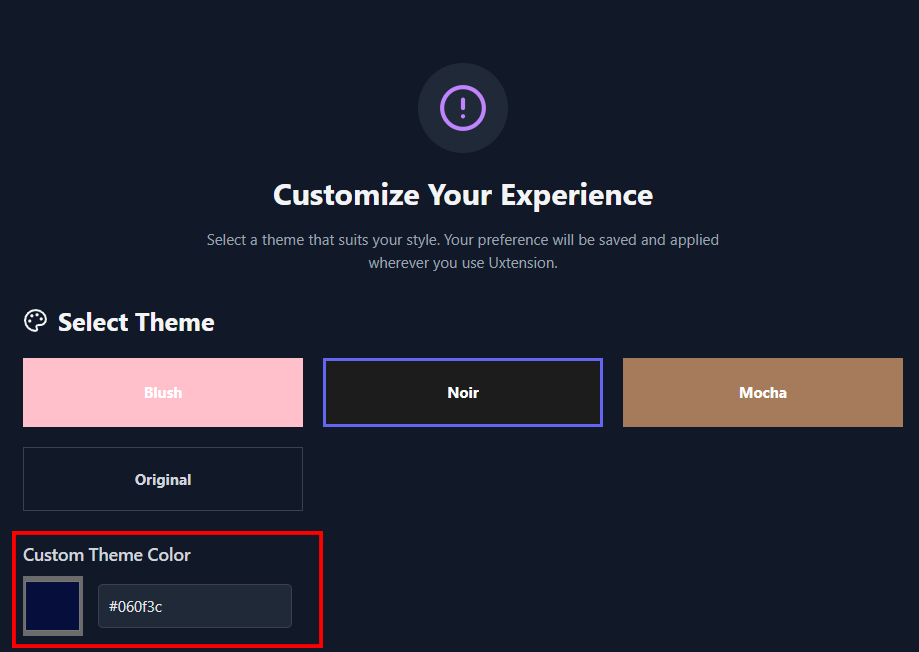Switch to the Original theme
This screenshot has height=652, width=919.
click(163, 479)
